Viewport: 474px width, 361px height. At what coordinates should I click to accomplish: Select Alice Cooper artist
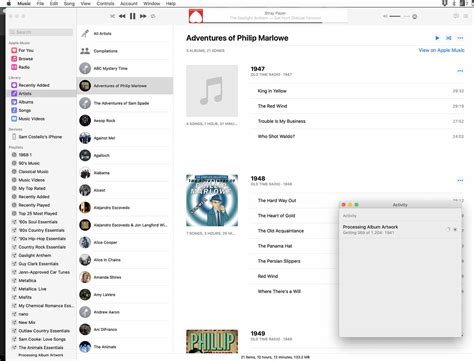[x=124, y=242]
